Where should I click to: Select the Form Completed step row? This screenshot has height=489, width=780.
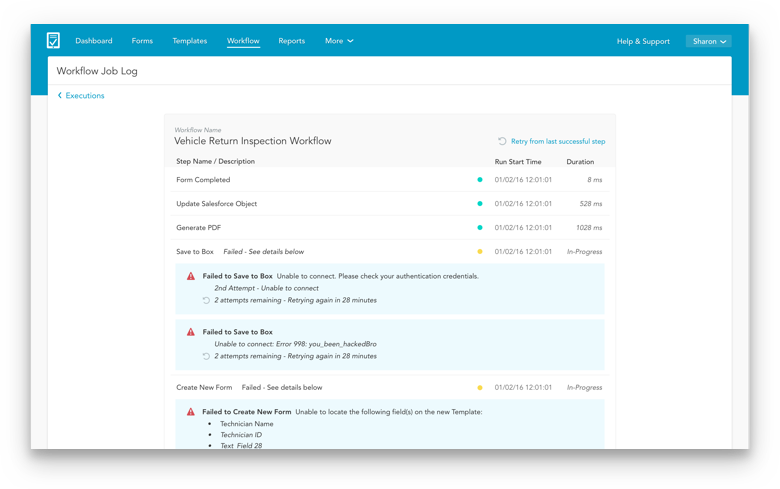pyautogui.click(x=390, y=180)
